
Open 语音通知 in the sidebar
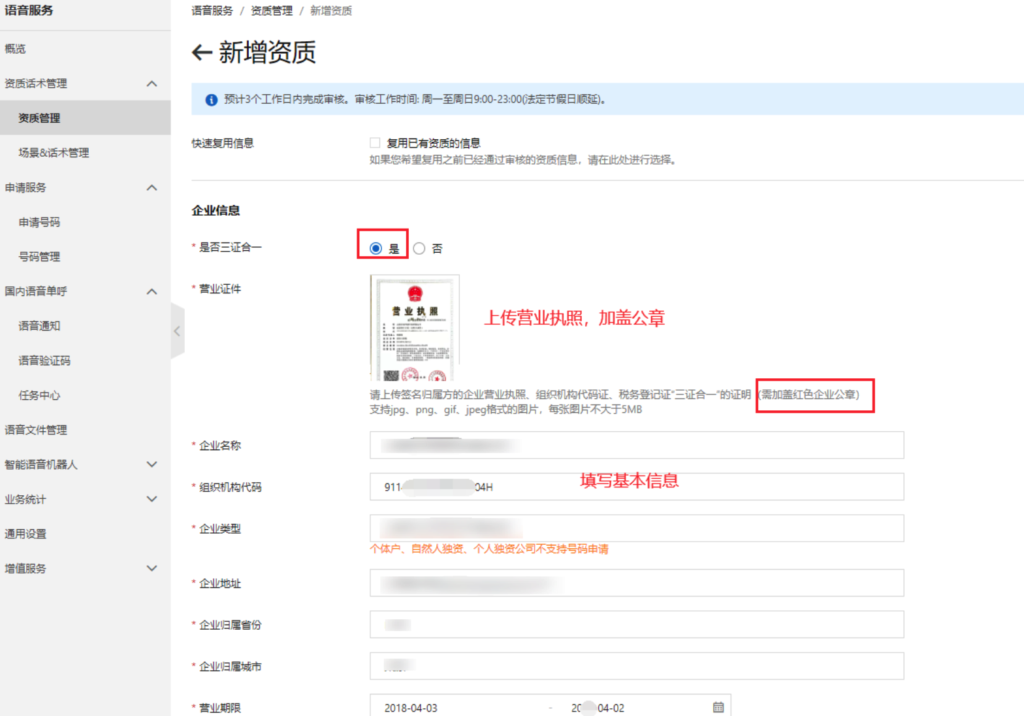point(45,326)
